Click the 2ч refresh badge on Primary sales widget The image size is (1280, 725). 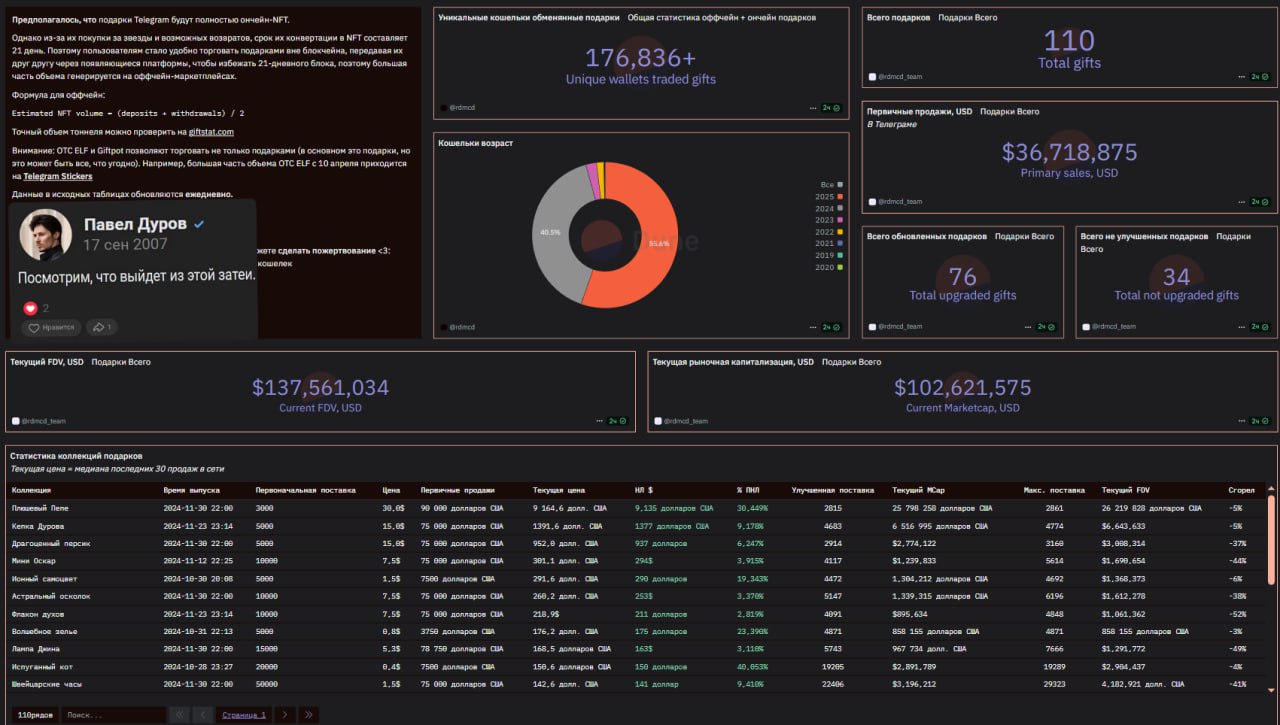point(1260,201)
